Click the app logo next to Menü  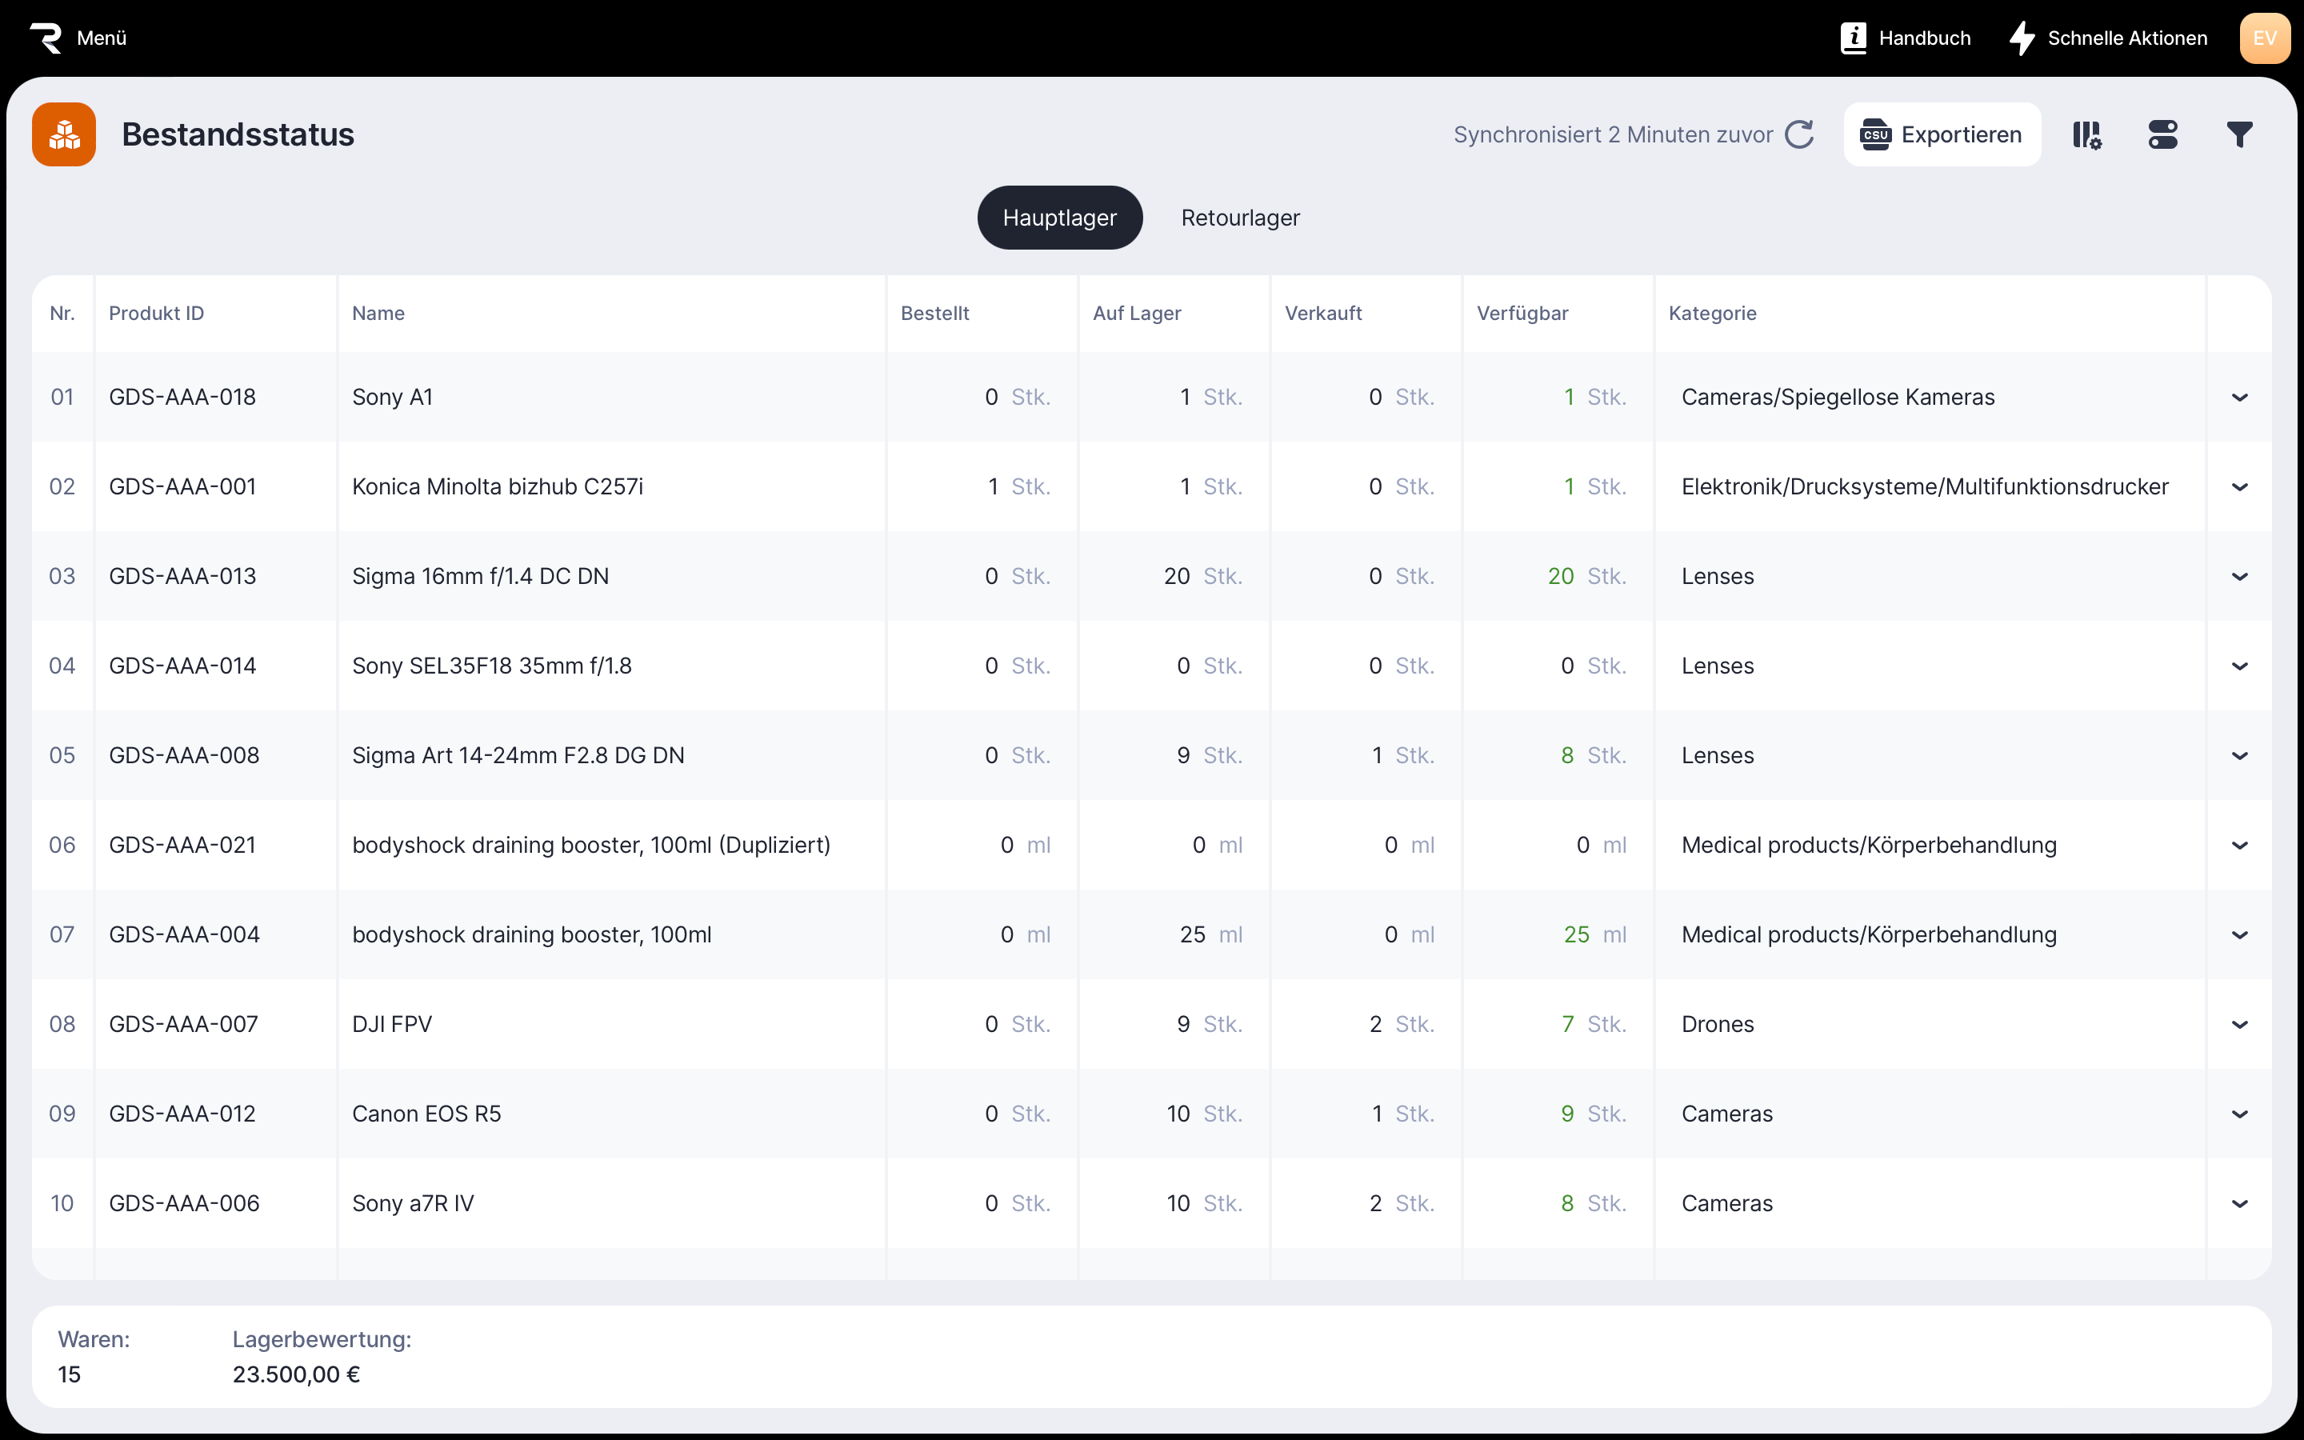tap(46, 38)
